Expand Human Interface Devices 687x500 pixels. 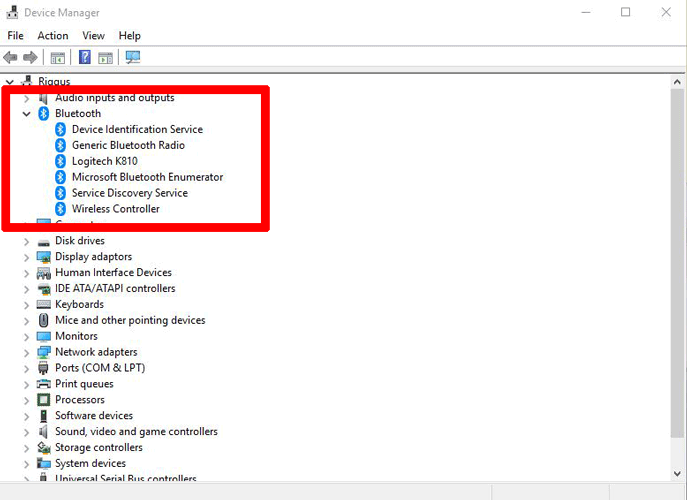click(27, 274)
